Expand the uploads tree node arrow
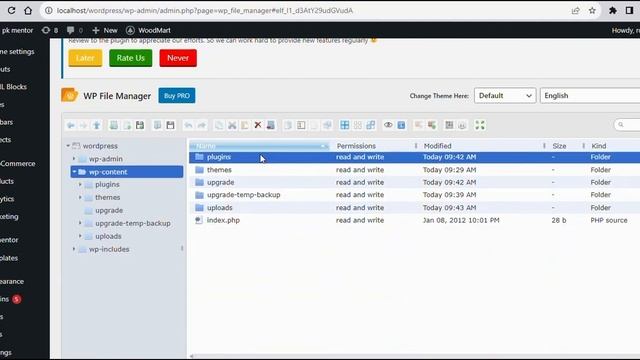 click(x=80, y=236)
